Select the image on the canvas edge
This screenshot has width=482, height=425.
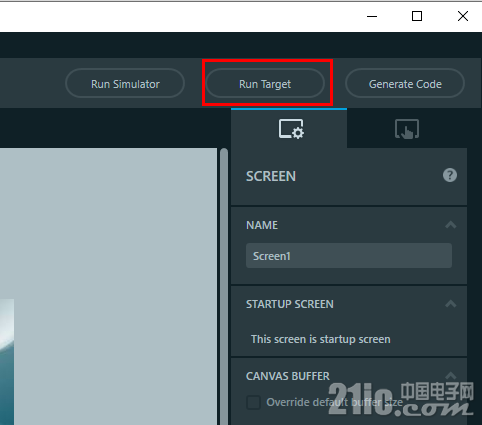pos(7,362)
